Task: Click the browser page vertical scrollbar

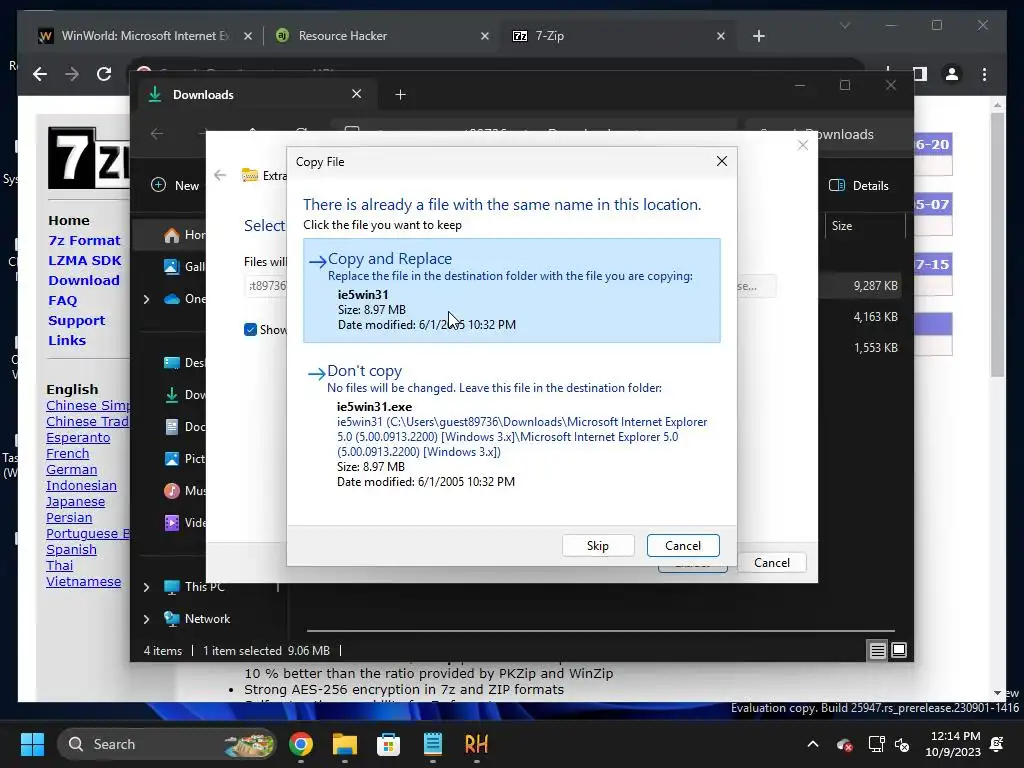Action: 997,245
